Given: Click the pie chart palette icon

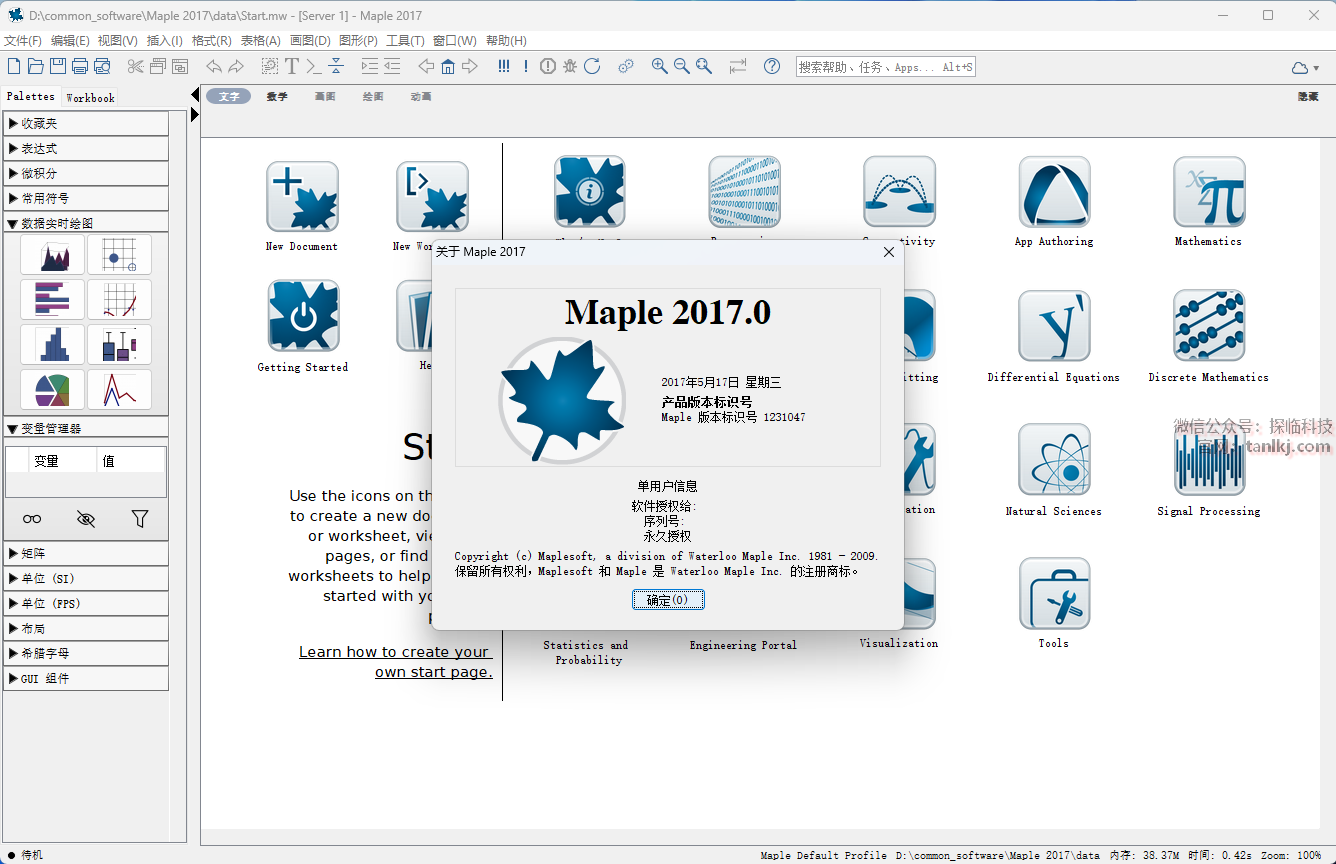Looking at the screenshot, I should [52, 389].
